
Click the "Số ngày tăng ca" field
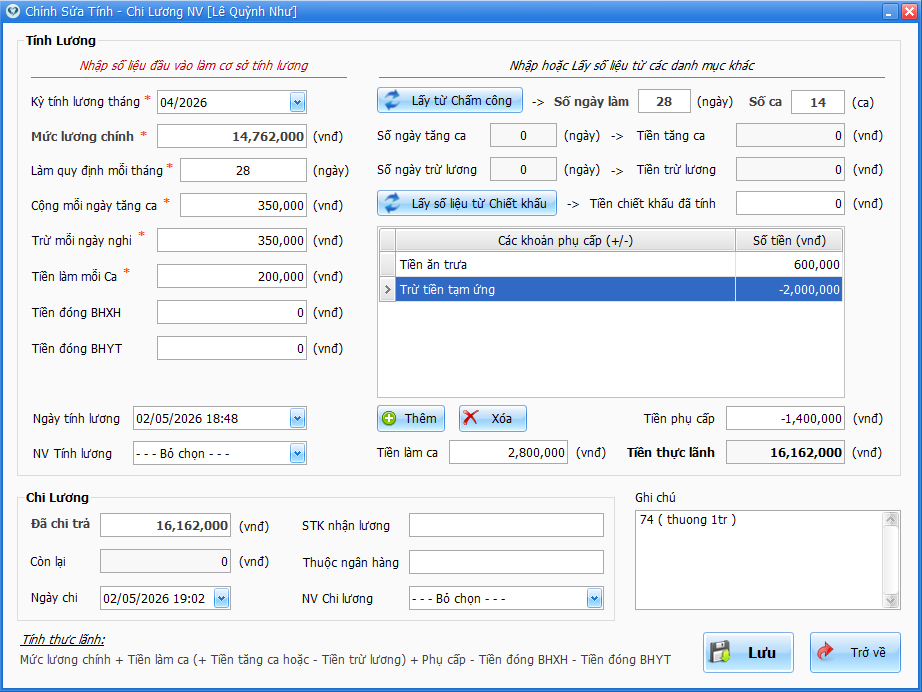(523, 136)
